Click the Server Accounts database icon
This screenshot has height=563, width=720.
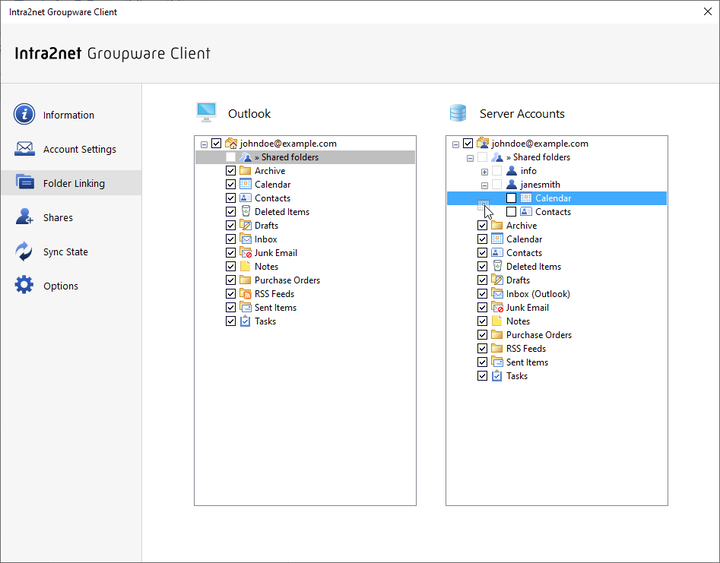pos(458,113)
